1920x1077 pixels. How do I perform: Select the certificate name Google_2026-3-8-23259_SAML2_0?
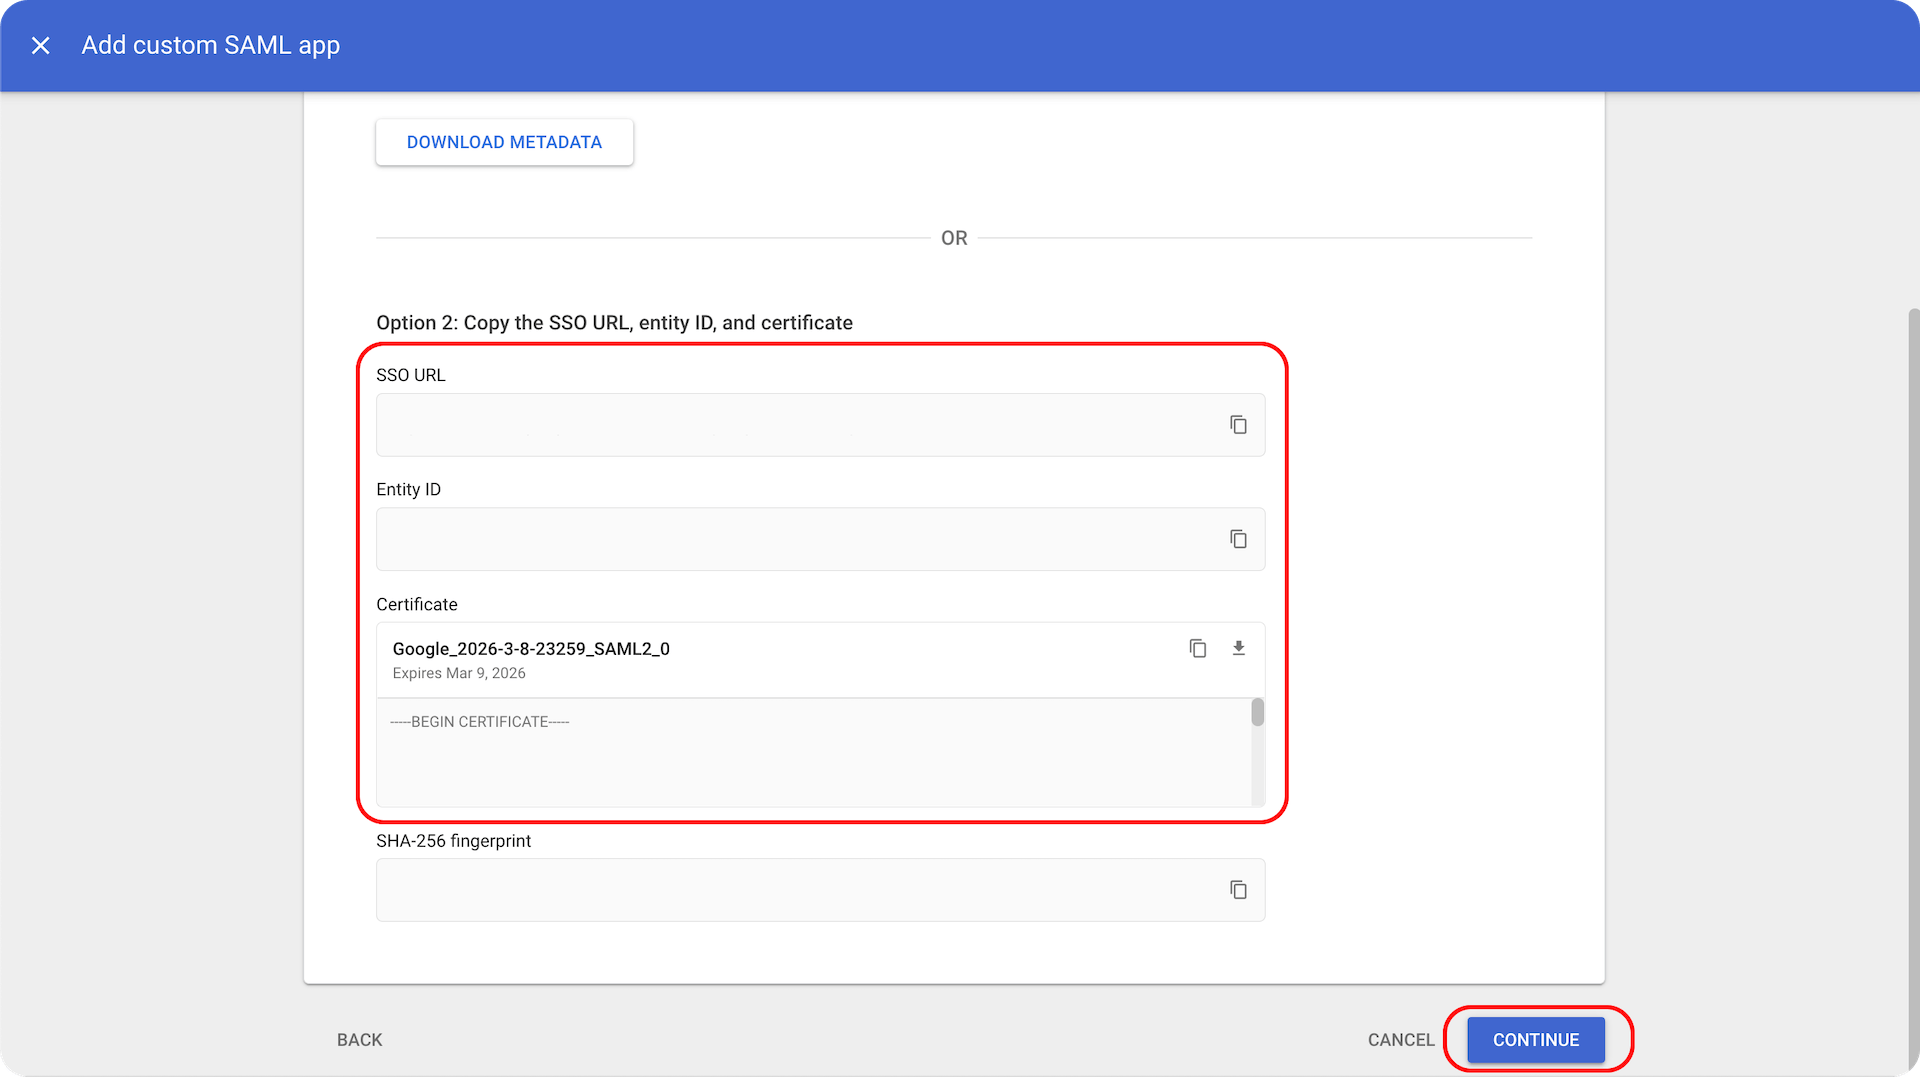pyautogui.click(x=531, y=648)
